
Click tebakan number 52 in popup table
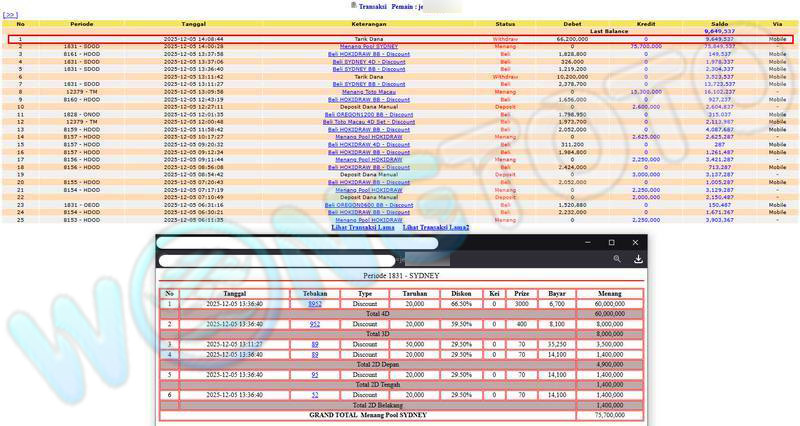tap(315, 395)
